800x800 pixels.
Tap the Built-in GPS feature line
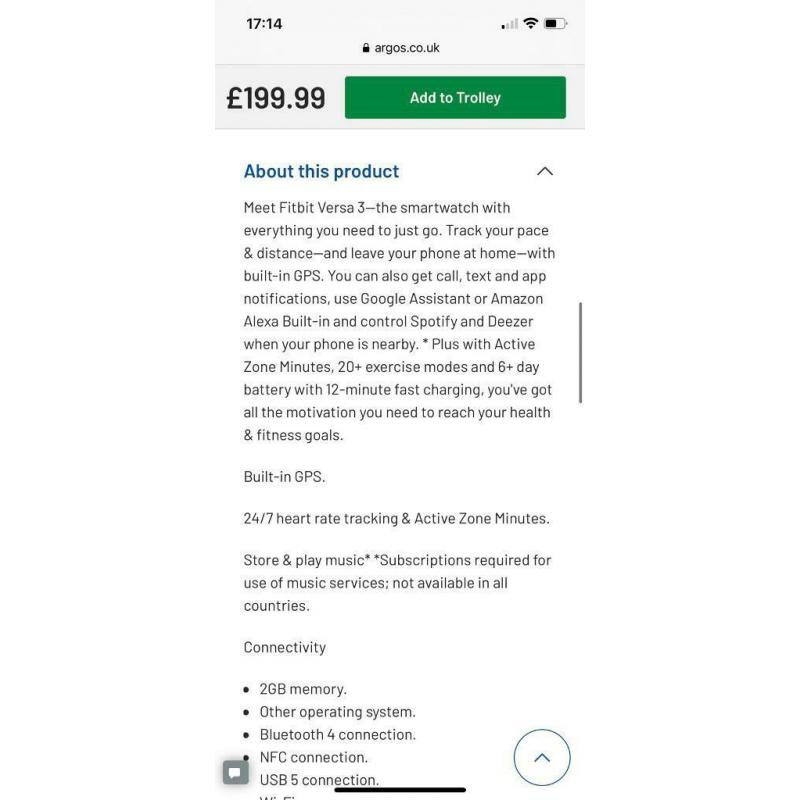coord(284,477)
